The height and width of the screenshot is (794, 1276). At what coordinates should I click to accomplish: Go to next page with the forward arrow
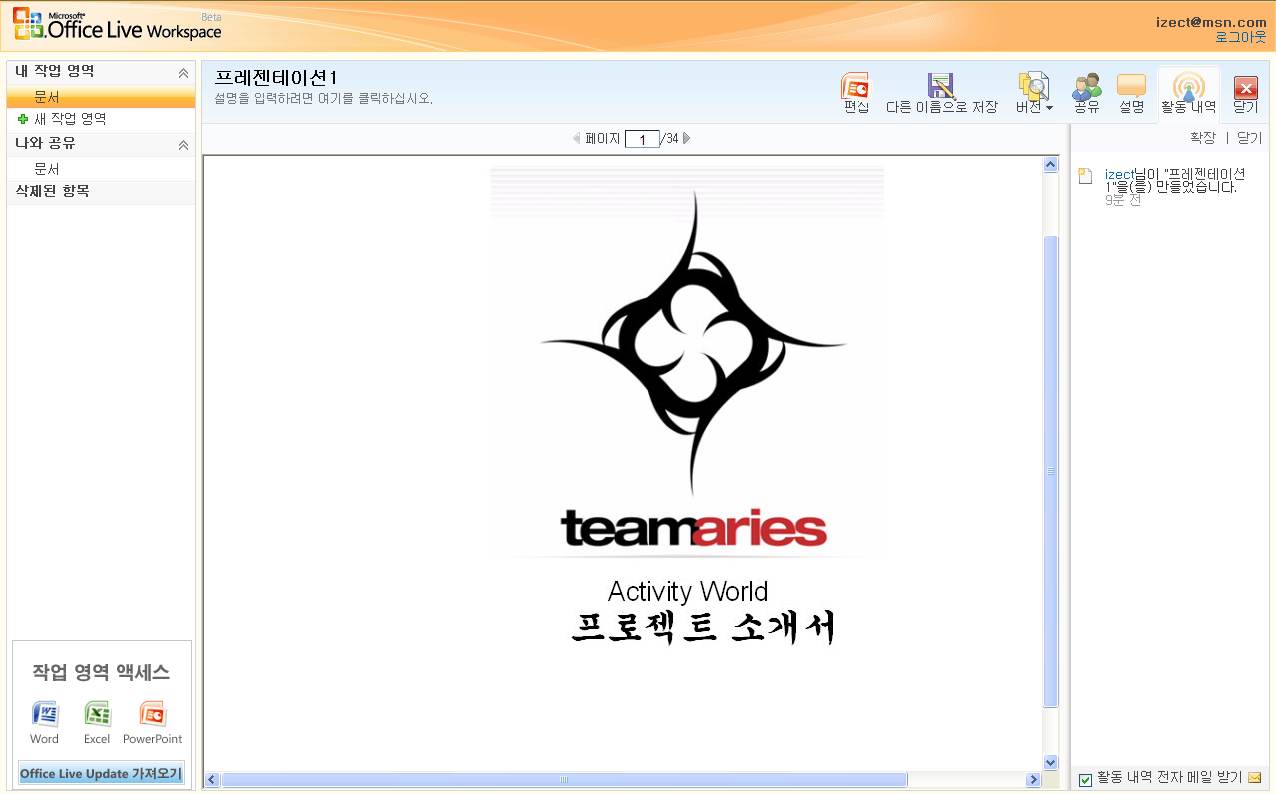click(x=686, y=138)
